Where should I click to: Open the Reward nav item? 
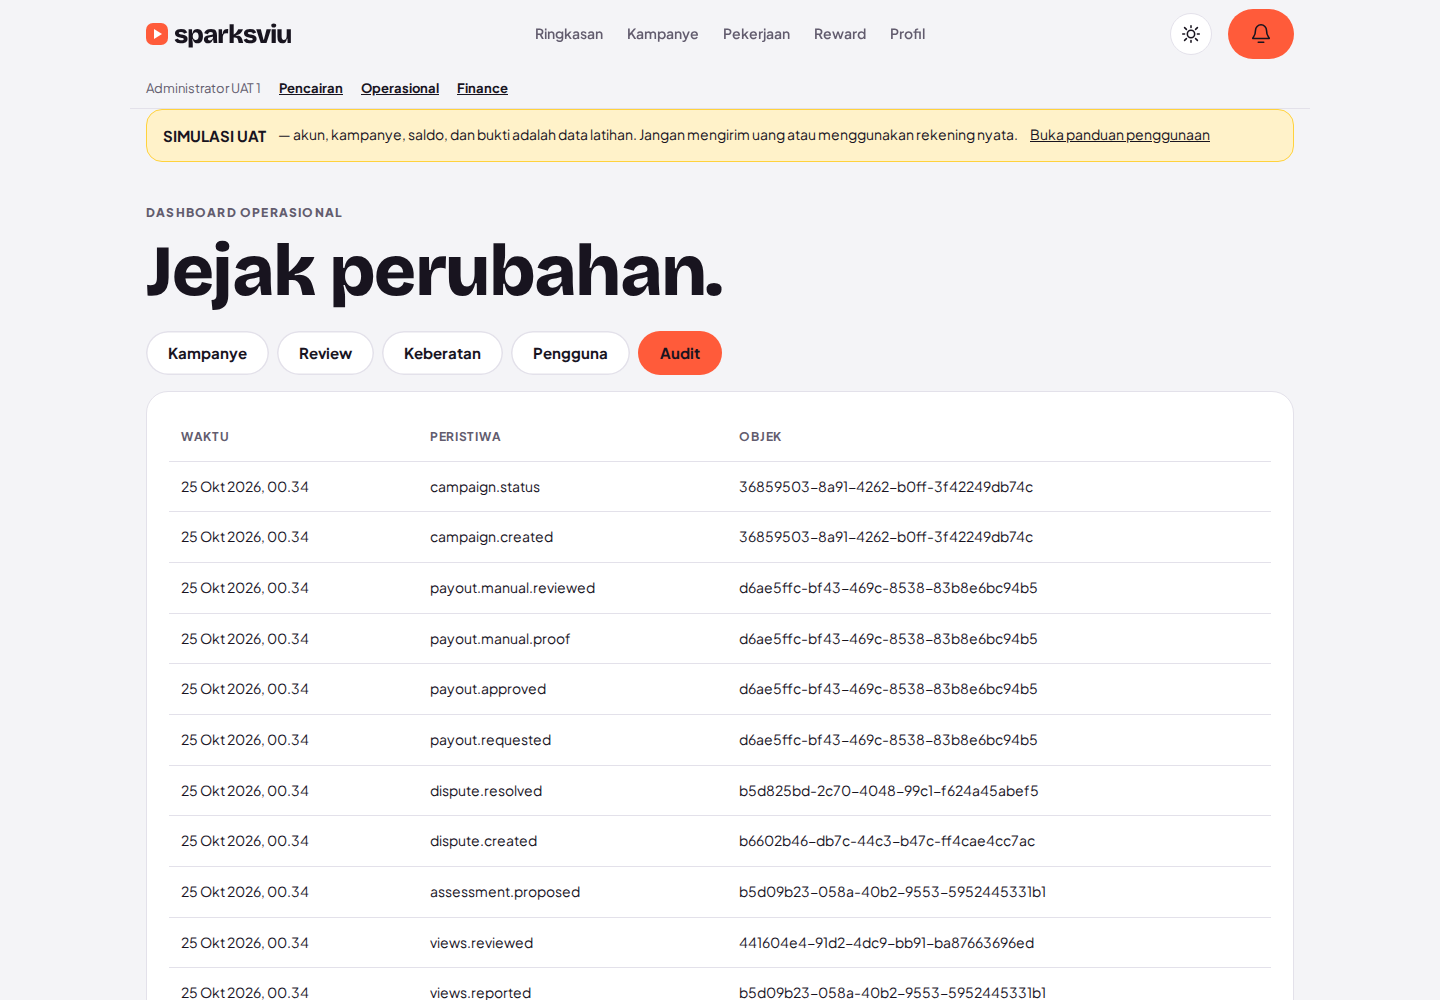(x=840, y=34)
